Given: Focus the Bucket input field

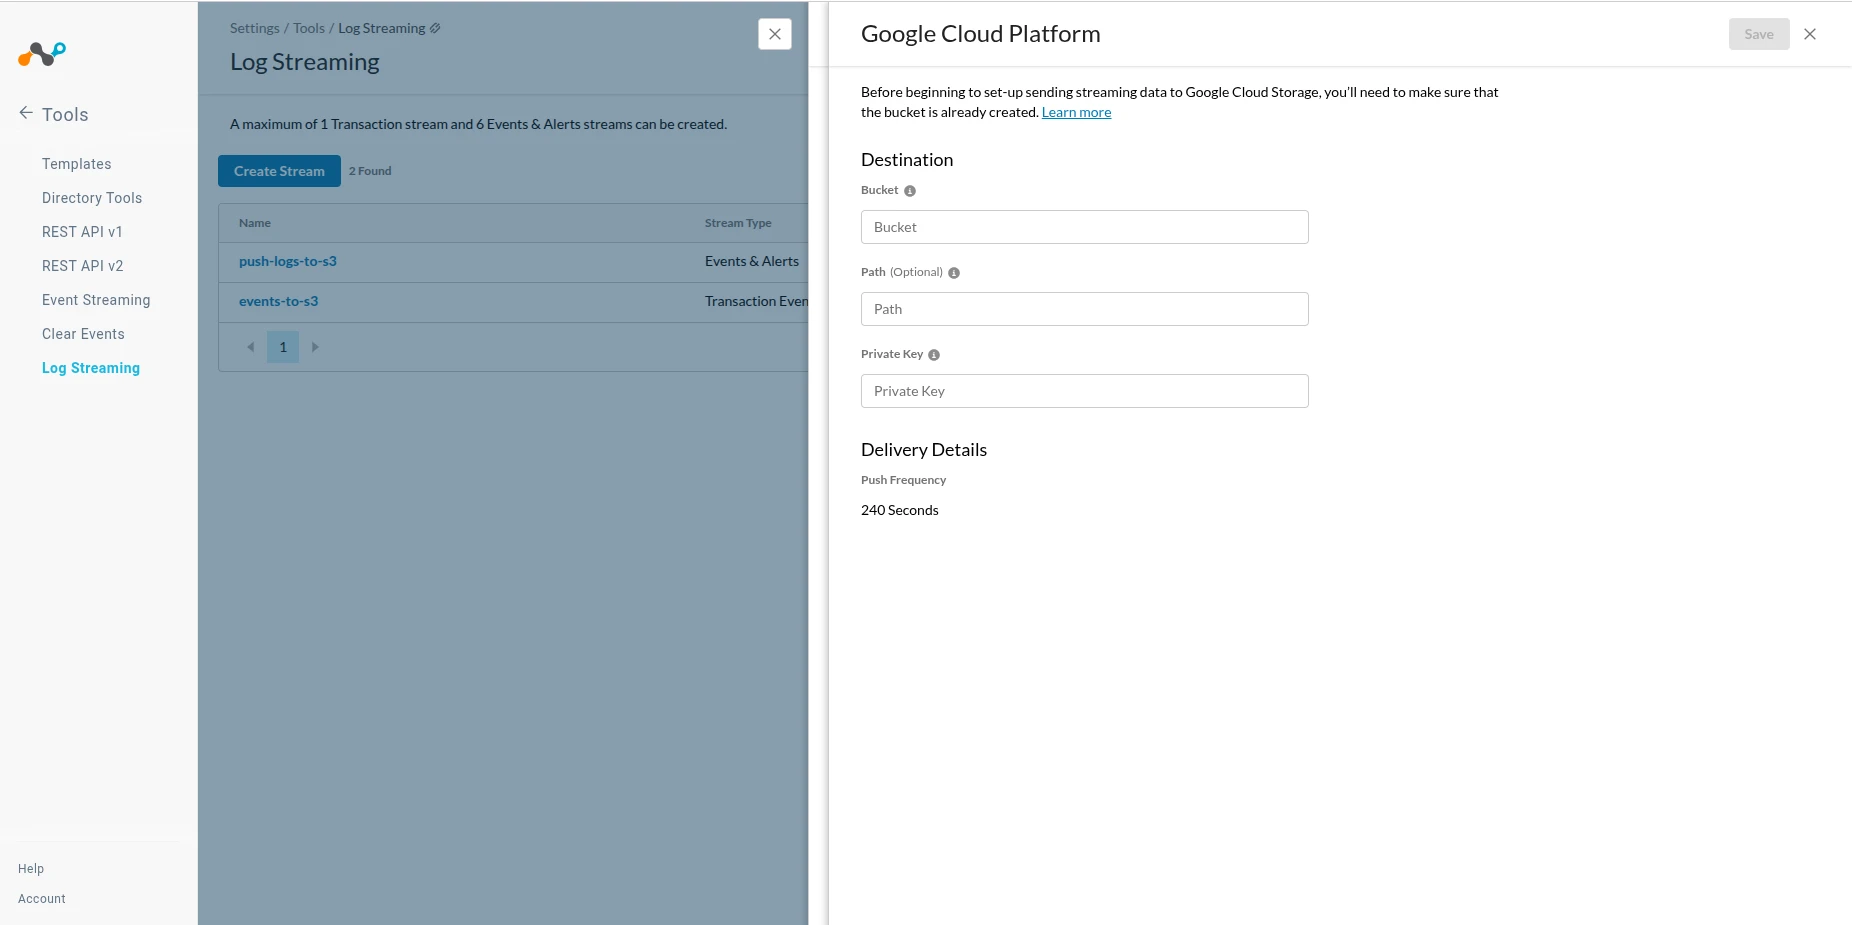Looking at the screenshot, I should (x=1084, y=227).
